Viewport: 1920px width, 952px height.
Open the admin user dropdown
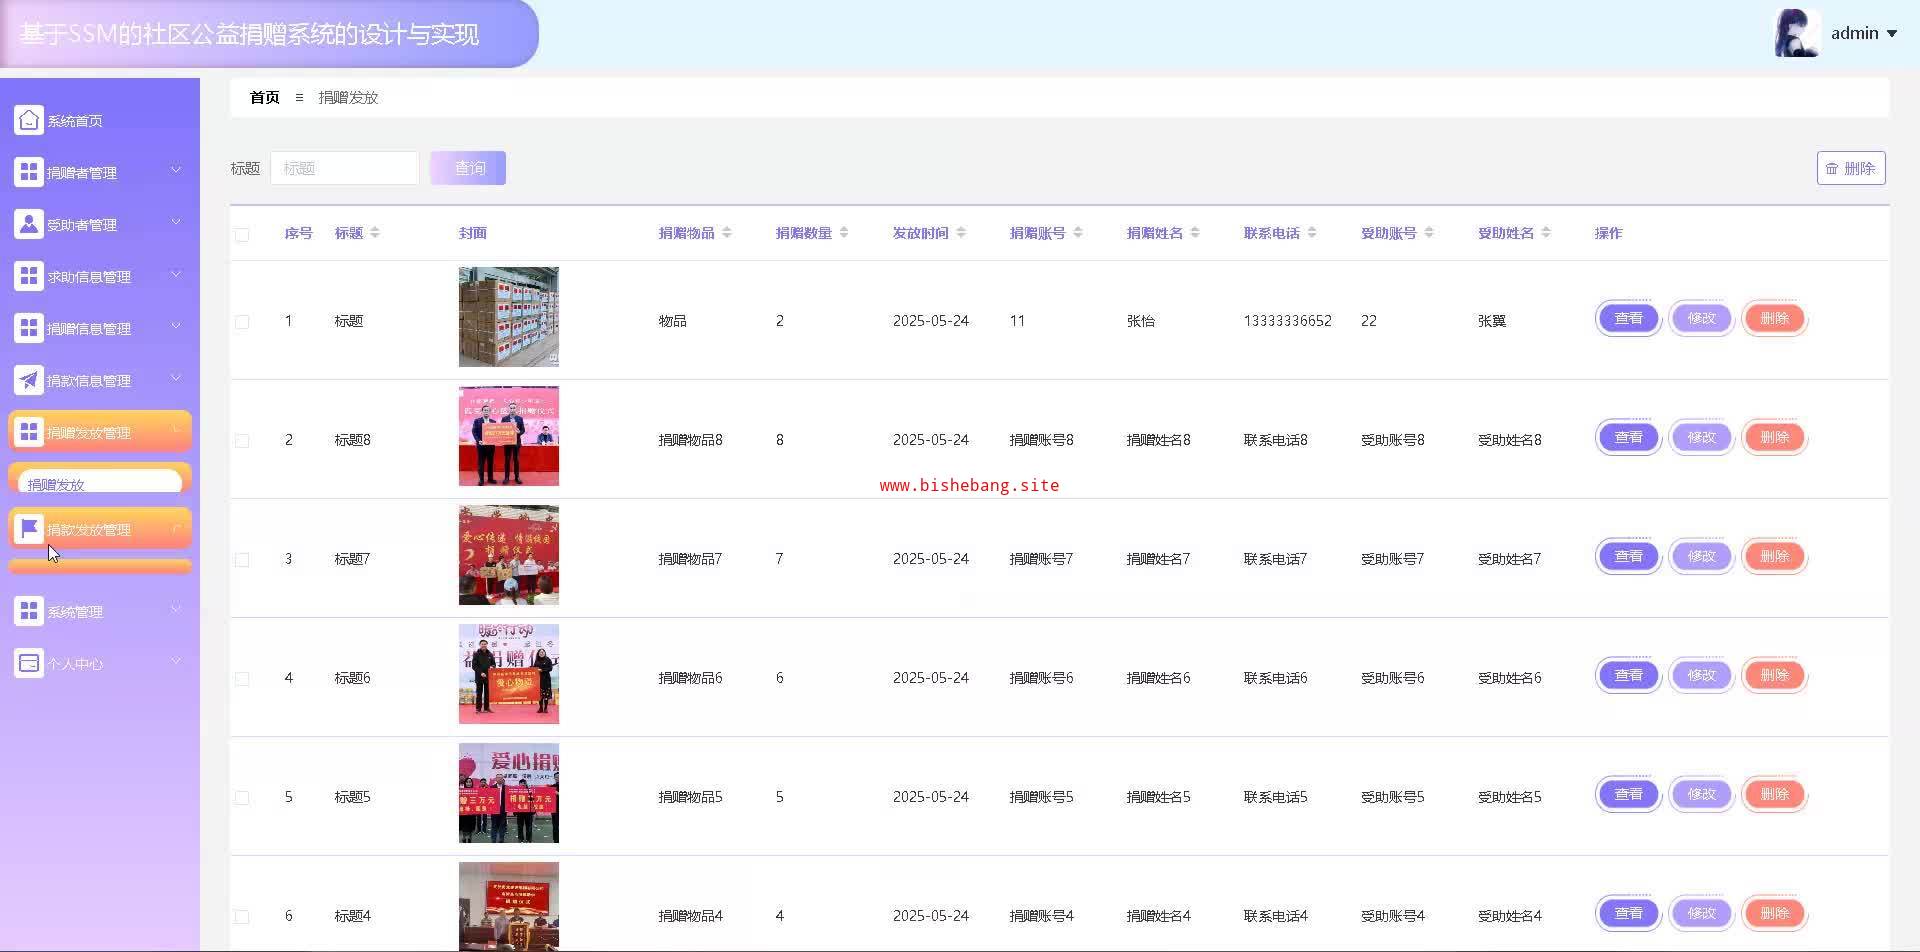pos(1863,33)
